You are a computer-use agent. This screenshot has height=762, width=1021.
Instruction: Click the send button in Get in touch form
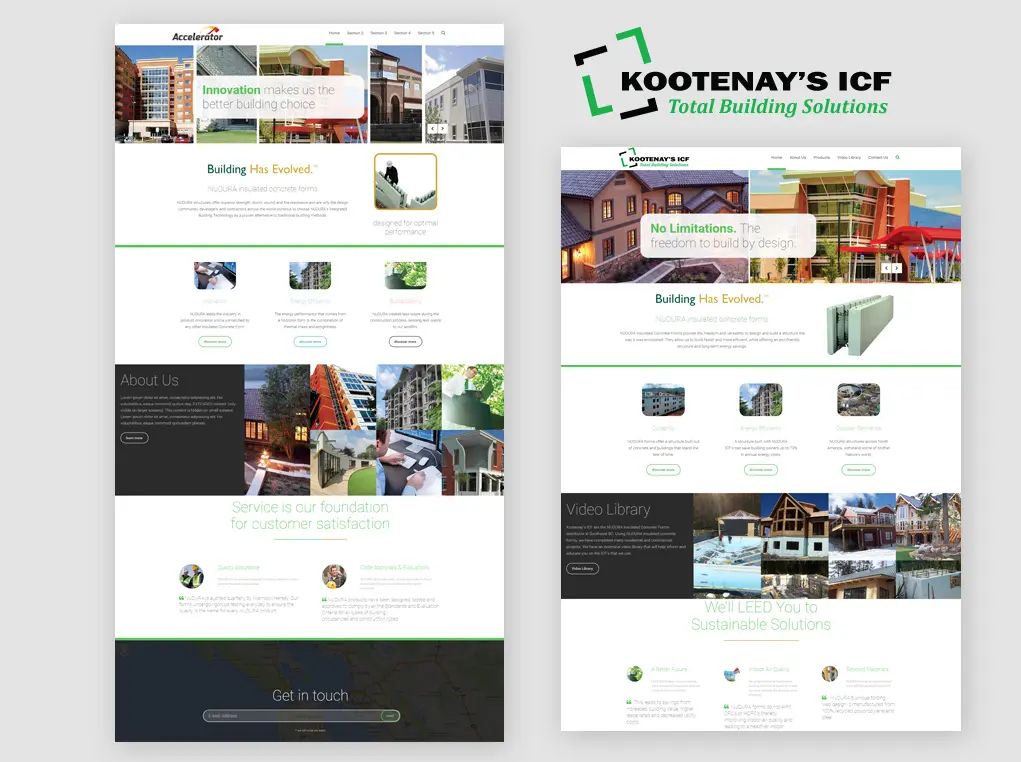[x=390, y=716]
